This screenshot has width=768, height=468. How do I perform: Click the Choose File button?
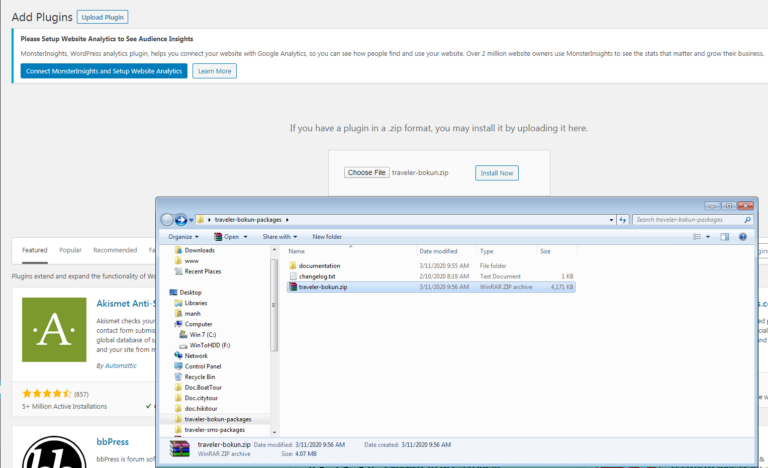tap(366, 173)
